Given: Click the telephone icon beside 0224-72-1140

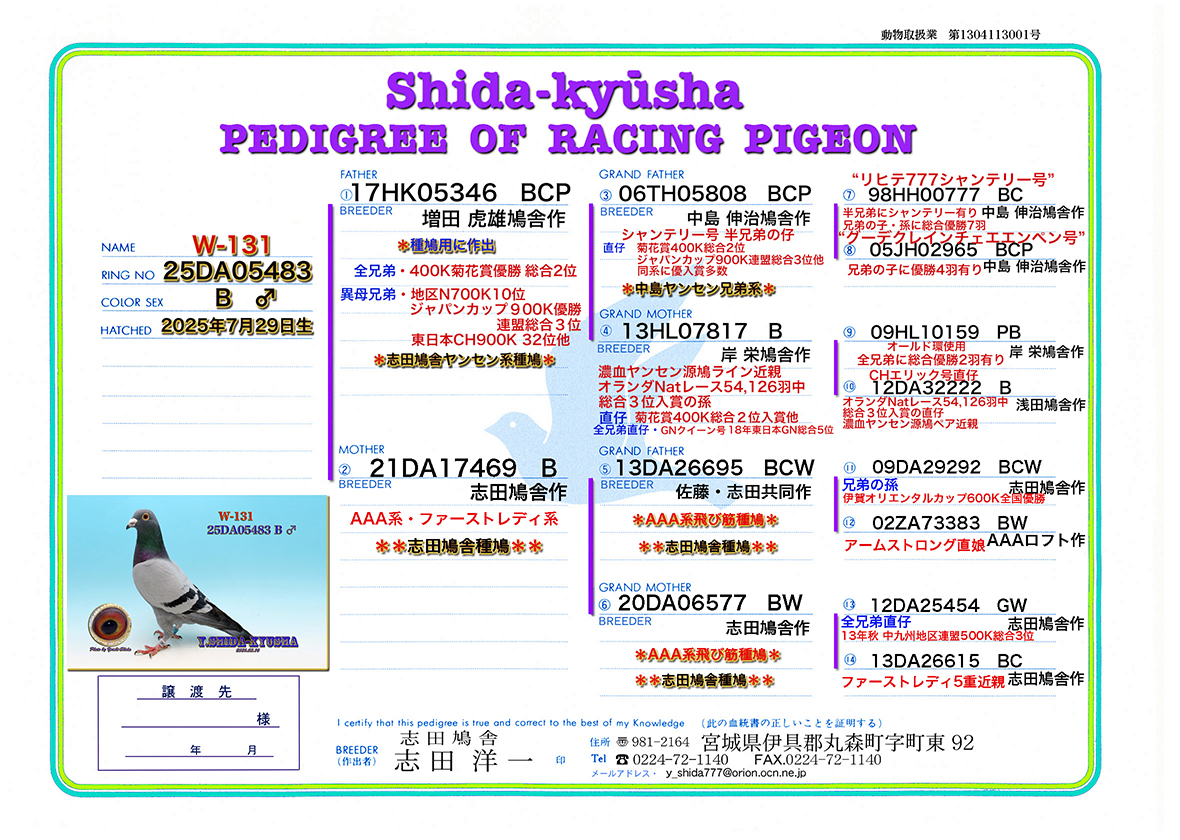Looking at the screenshot, I should [625, 760].
